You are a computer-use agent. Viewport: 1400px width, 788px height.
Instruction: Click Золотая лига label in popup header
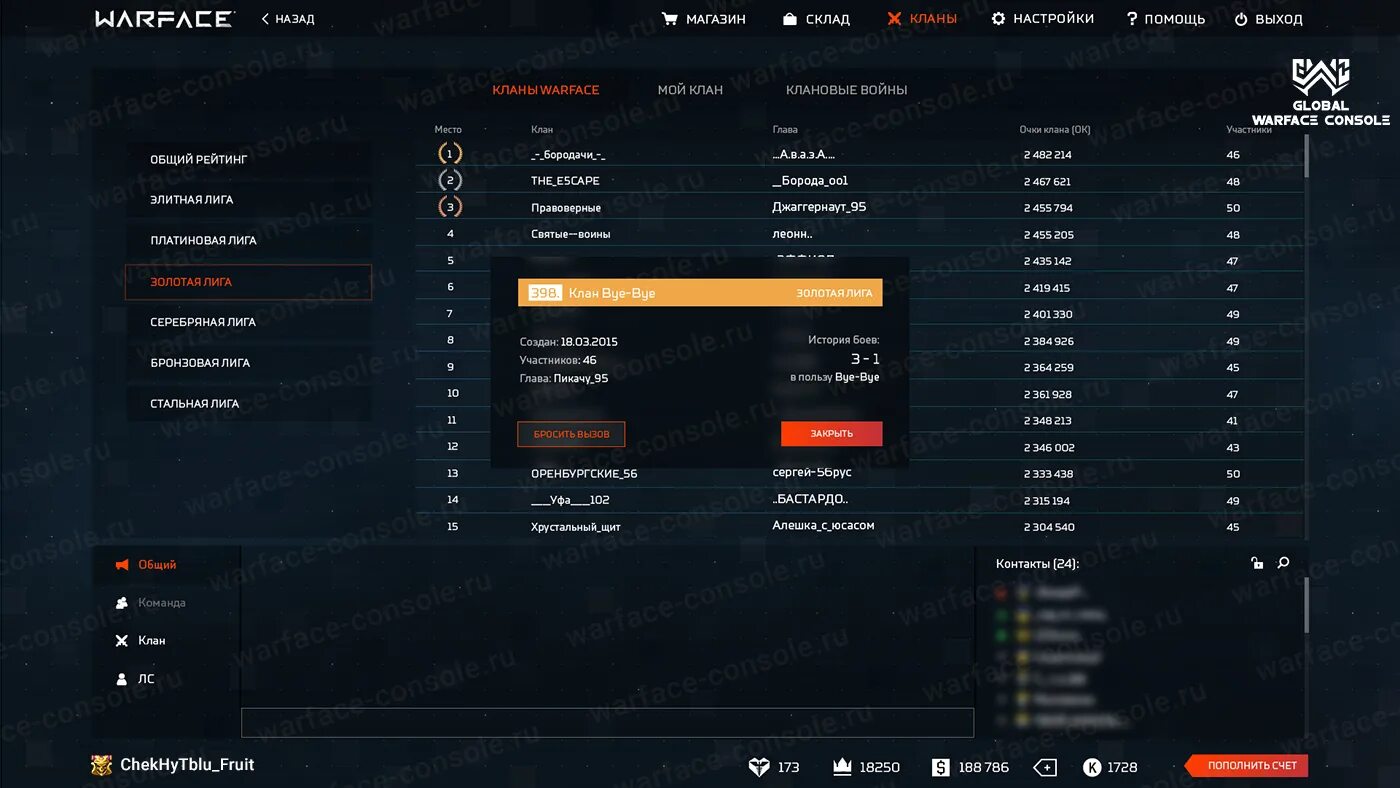(834, 293)
